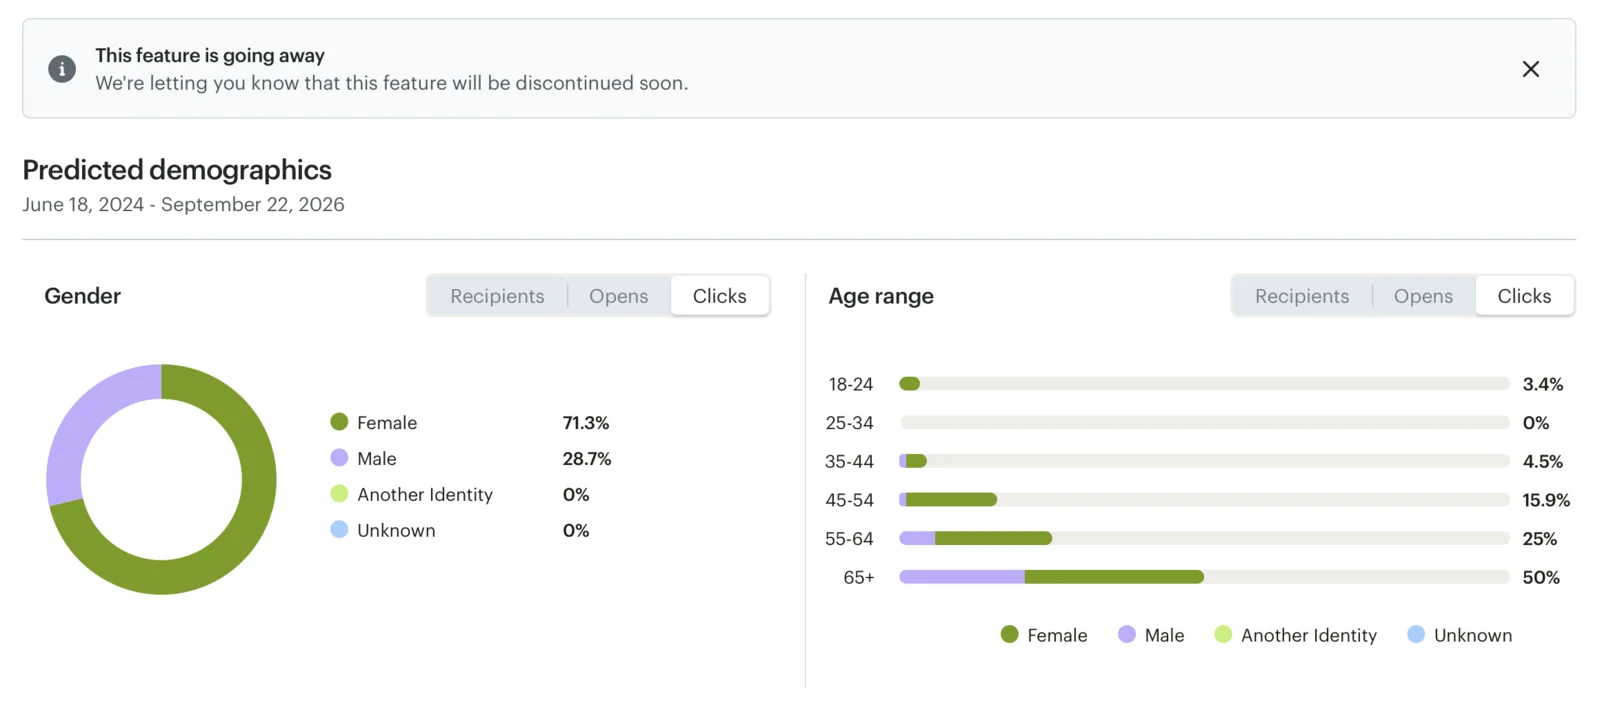Click the 65+ age label
Screen dimensions: 1600x712
pyautogui.click(x=859, y=577)
